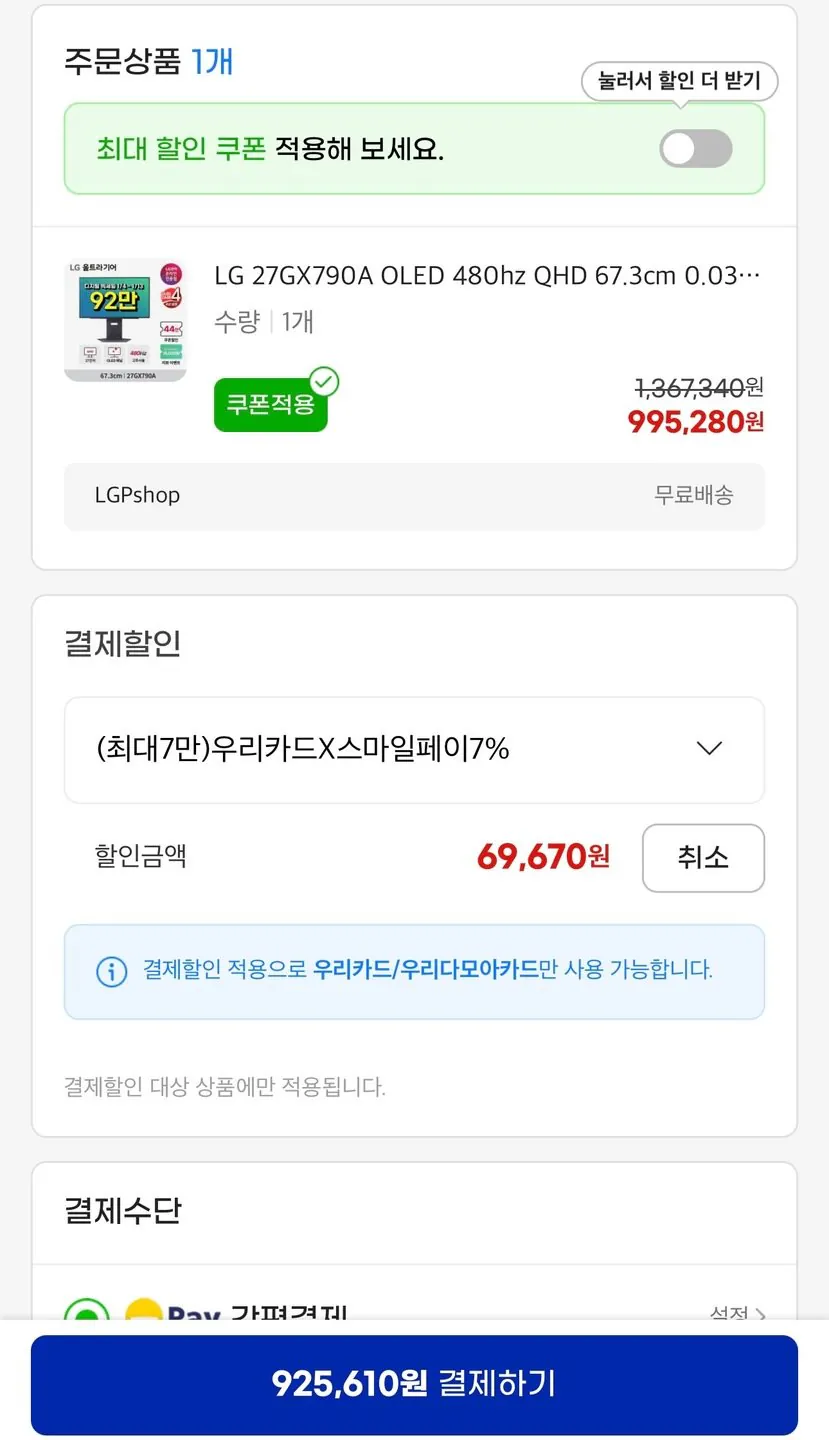Click the green checkmark on the 쿠폰적용 badge
Screen dimensions: 829x1440
click(322, 381)
